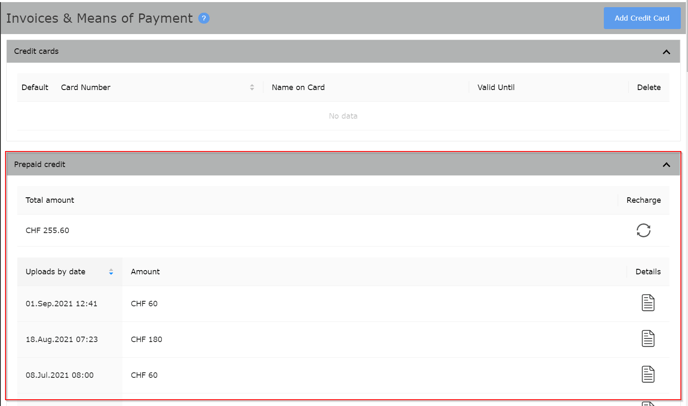Open details document for 01.Sep.2021 upload
The width and height of the screenshot is (688, 406).
[648, 303]
